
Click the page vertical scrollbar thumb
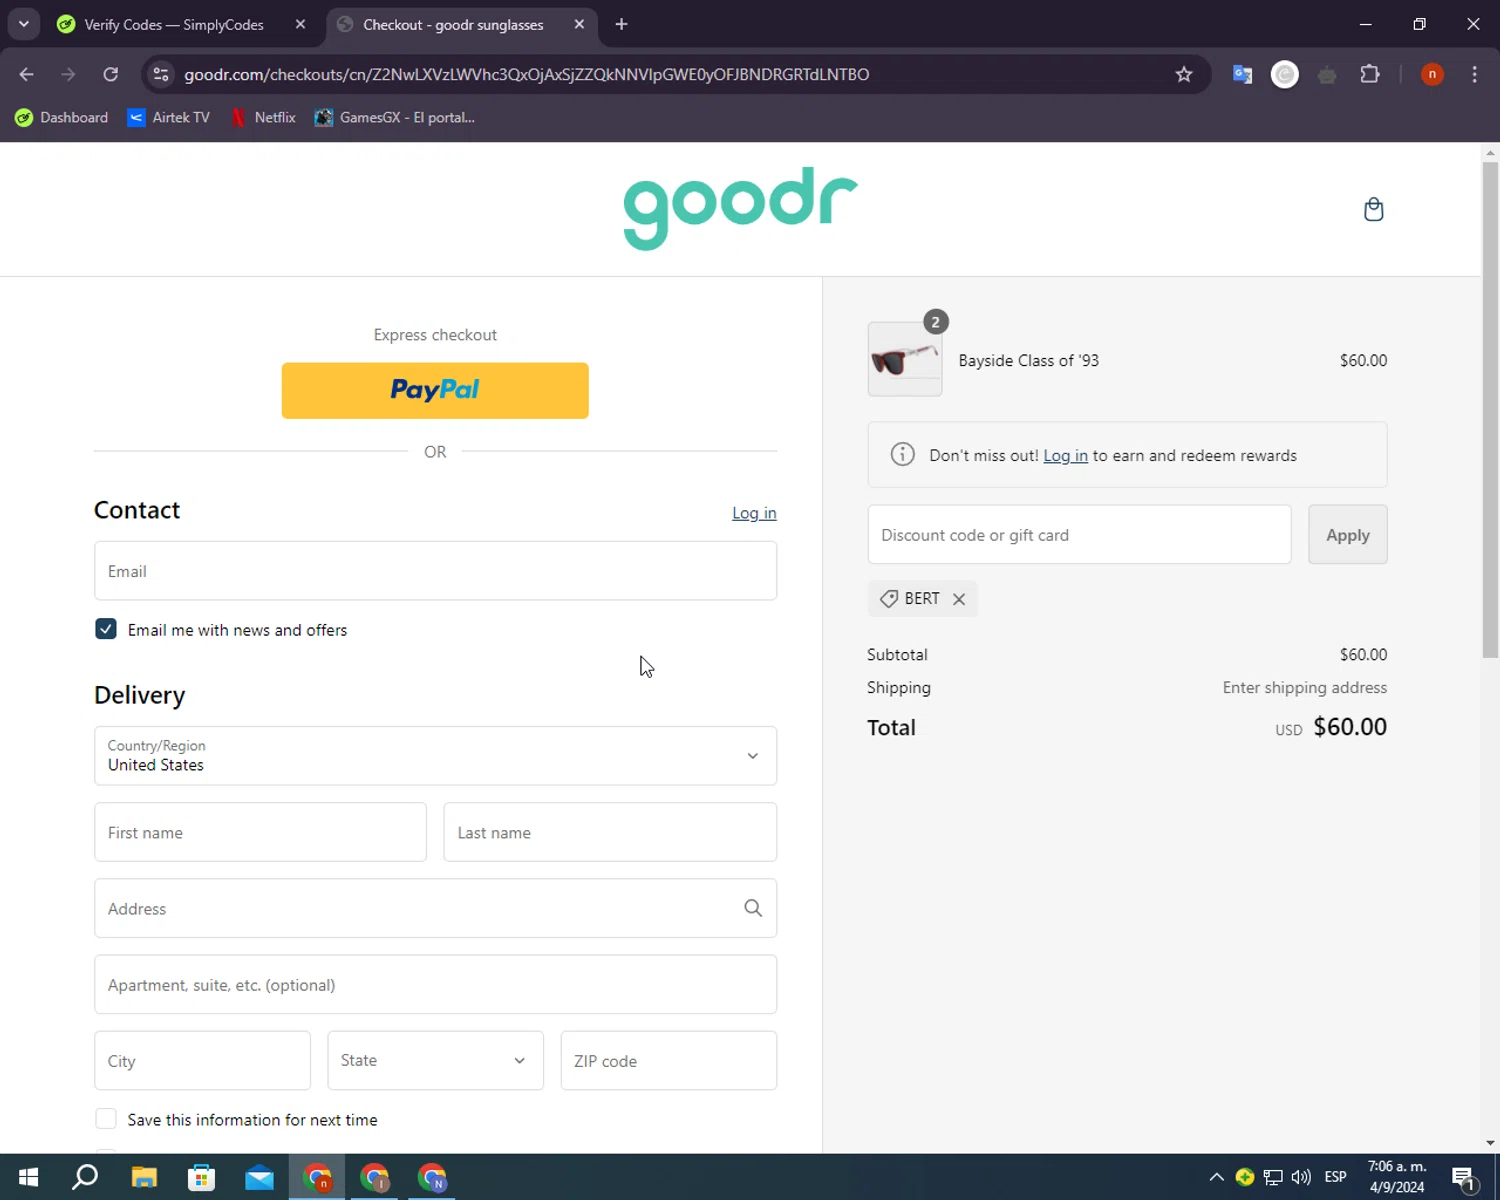tap(1490, 410)
